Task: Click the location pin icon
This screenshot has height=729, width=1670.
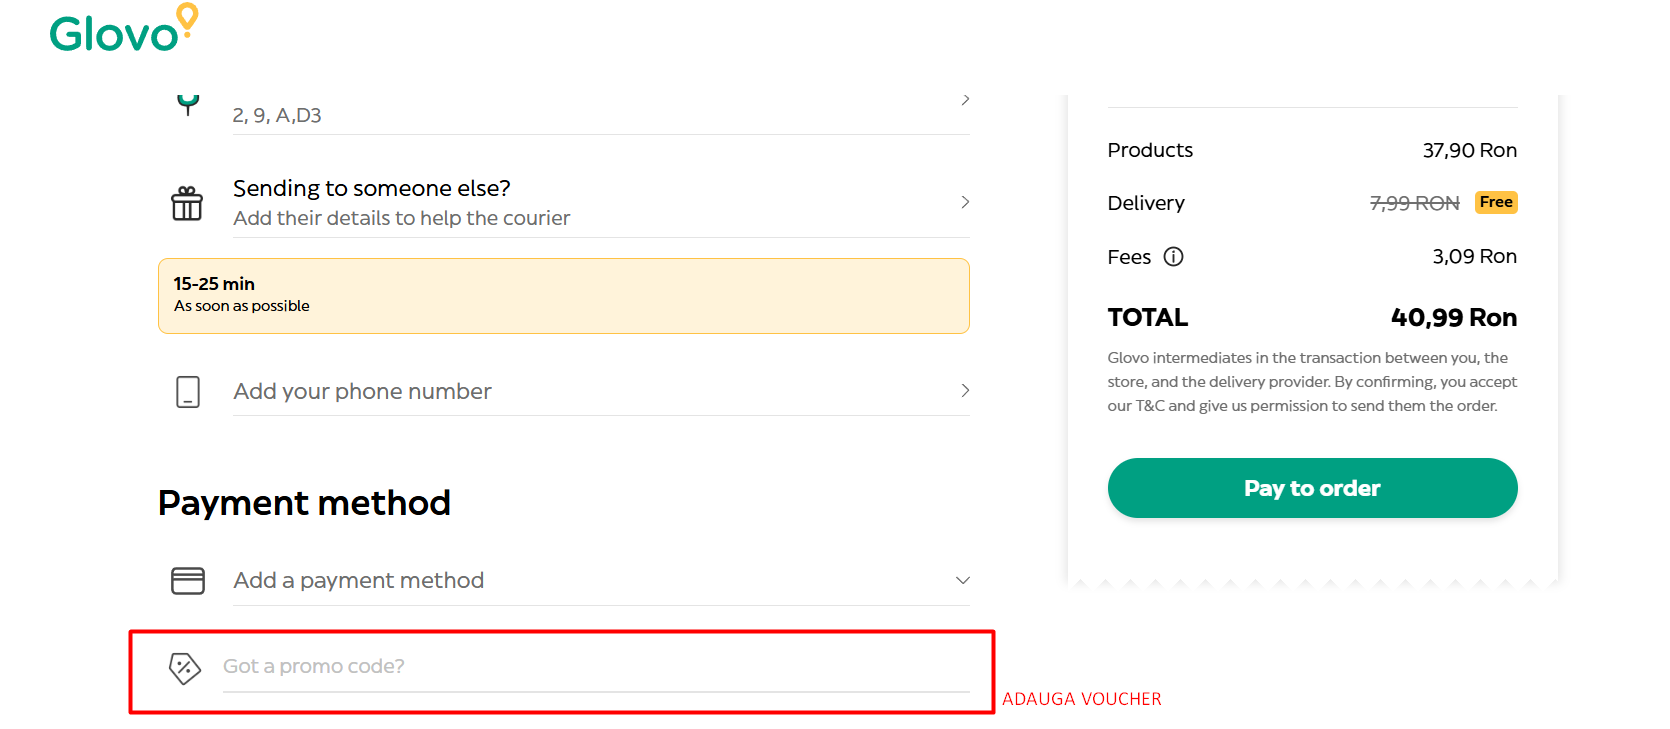Action: click(188, 103)
